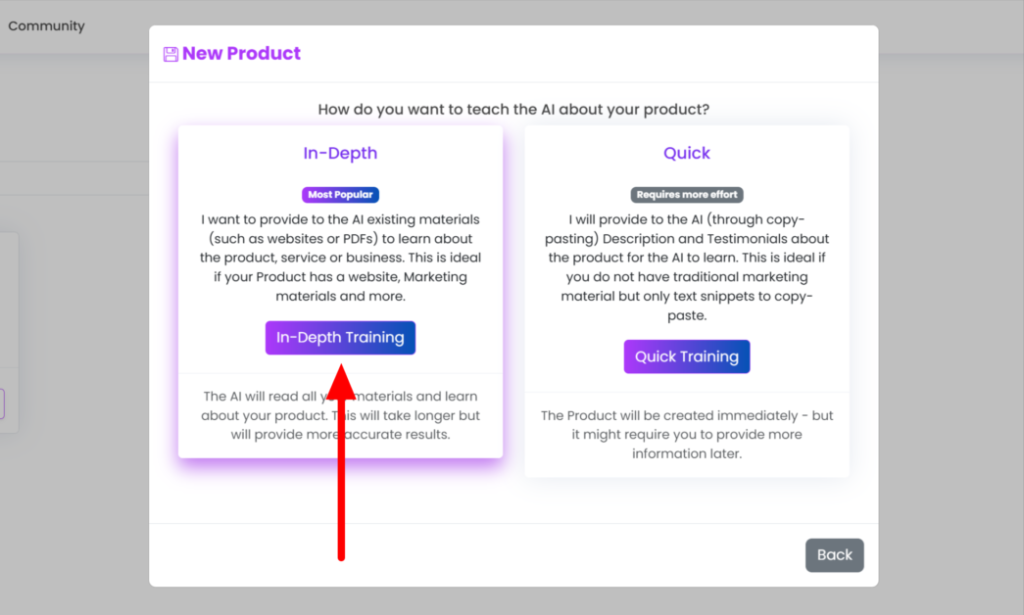The height and width of the screenshot is (615, 1024).
Task: Select the Quick card heading
Action: pos(686,153)
